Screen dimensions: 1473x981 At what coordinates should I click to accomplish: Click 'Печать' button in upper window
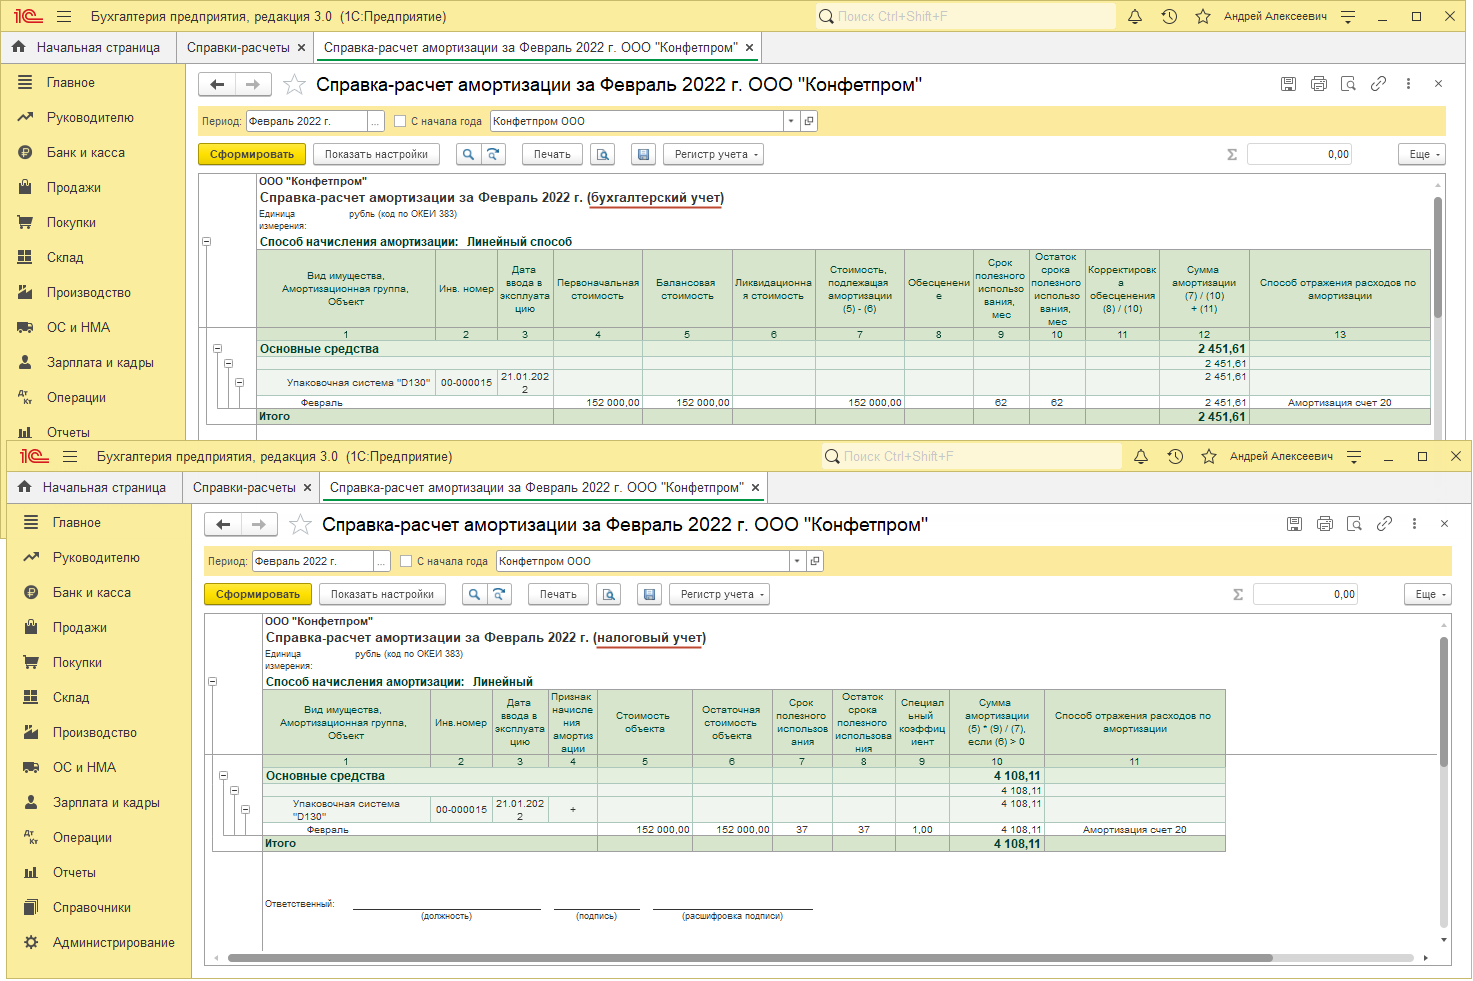click(x=552, y=154)
